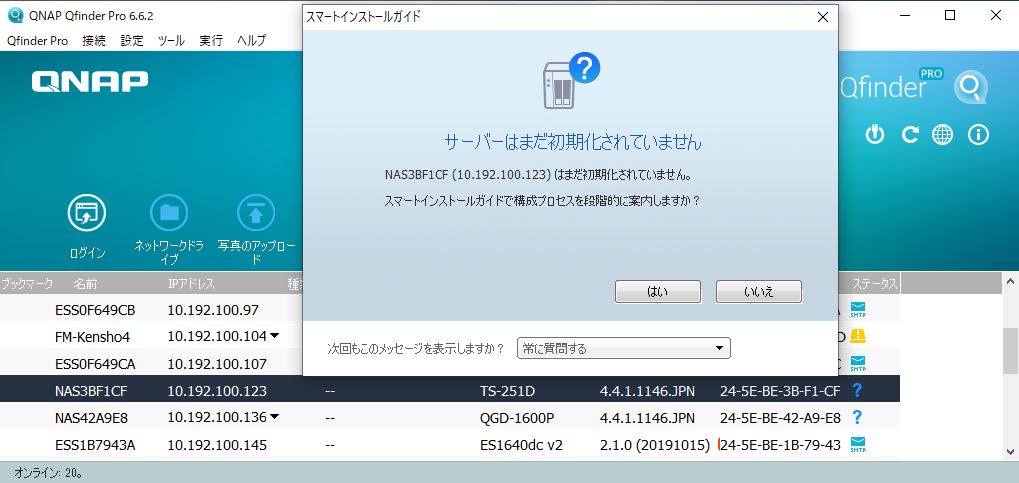Click the はい button in the dialog
Image resolution: width=1019 pixels, height=483 pixels.
click(x=657, y=291)
